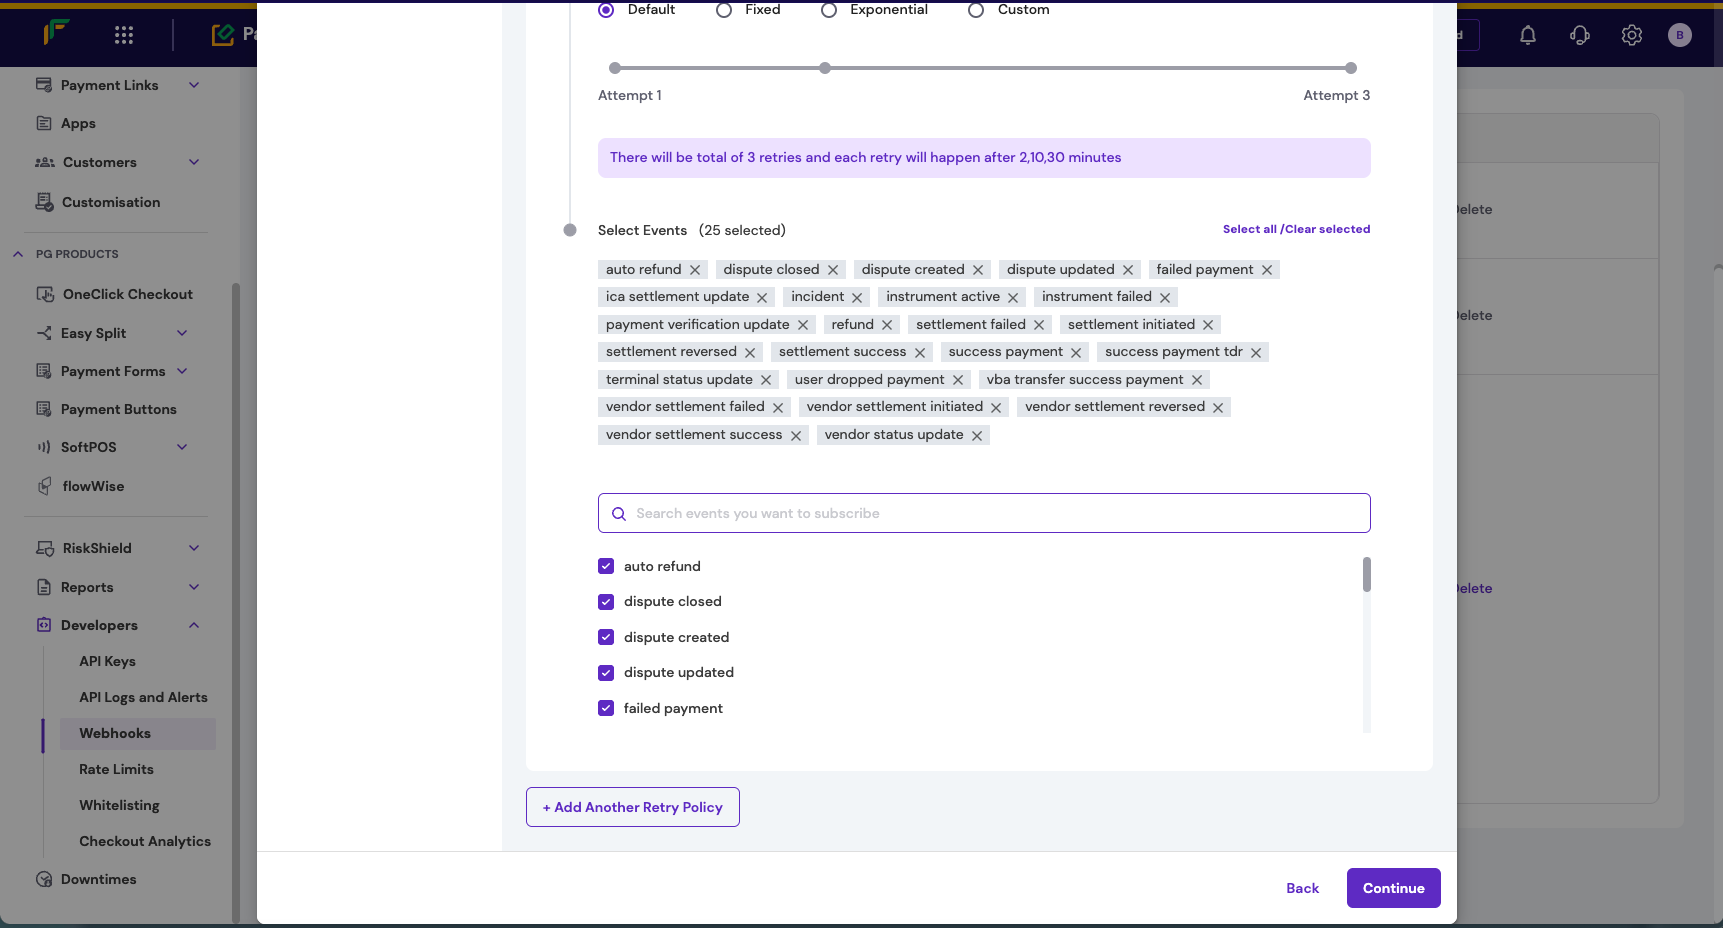The image size is (1723, 928).
Task: Open the Rate Limits menu item
Action: tap(116, 769)
